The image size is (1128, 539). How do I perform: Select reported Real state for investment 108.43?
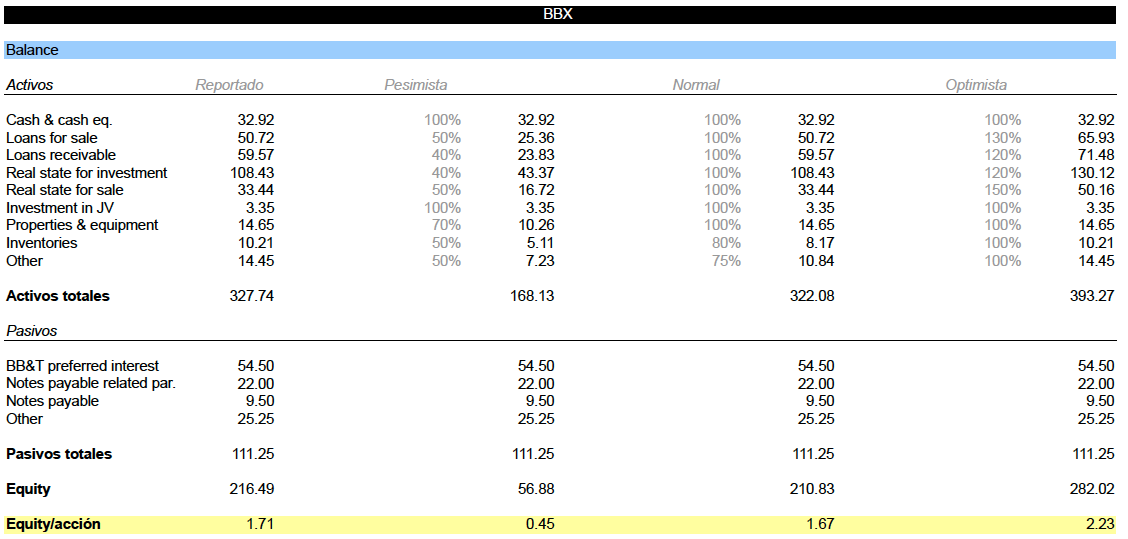point(252,173)
